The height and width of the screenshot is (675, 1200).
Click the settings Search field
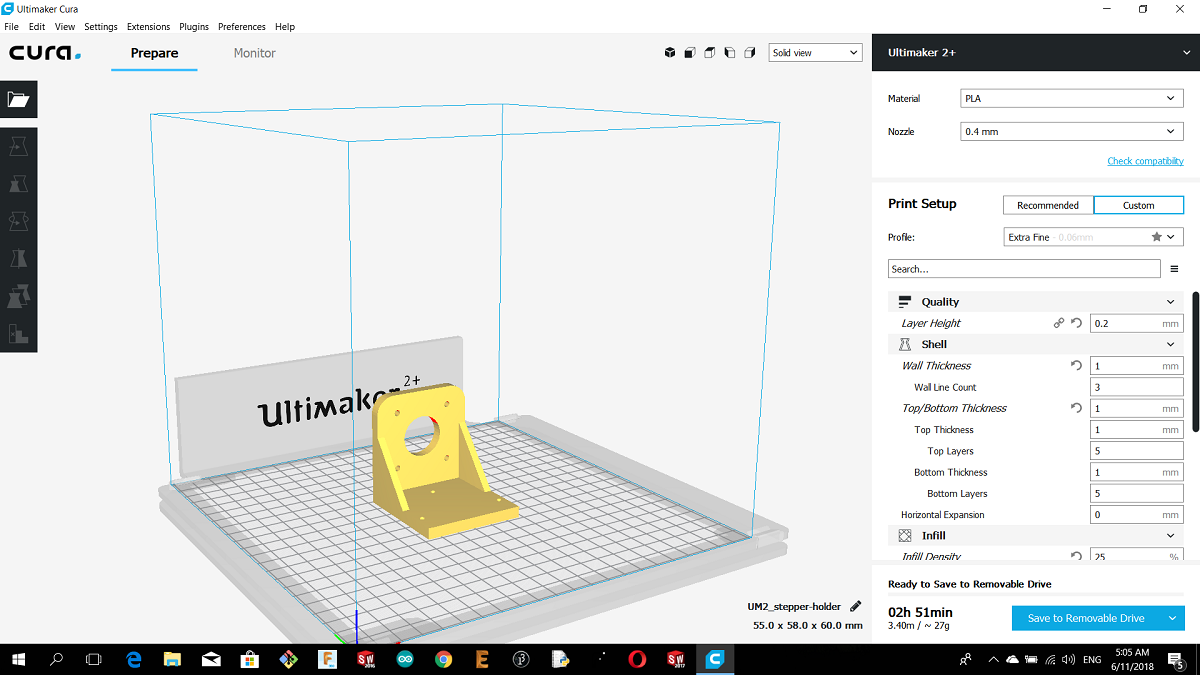click(1025, 269)
